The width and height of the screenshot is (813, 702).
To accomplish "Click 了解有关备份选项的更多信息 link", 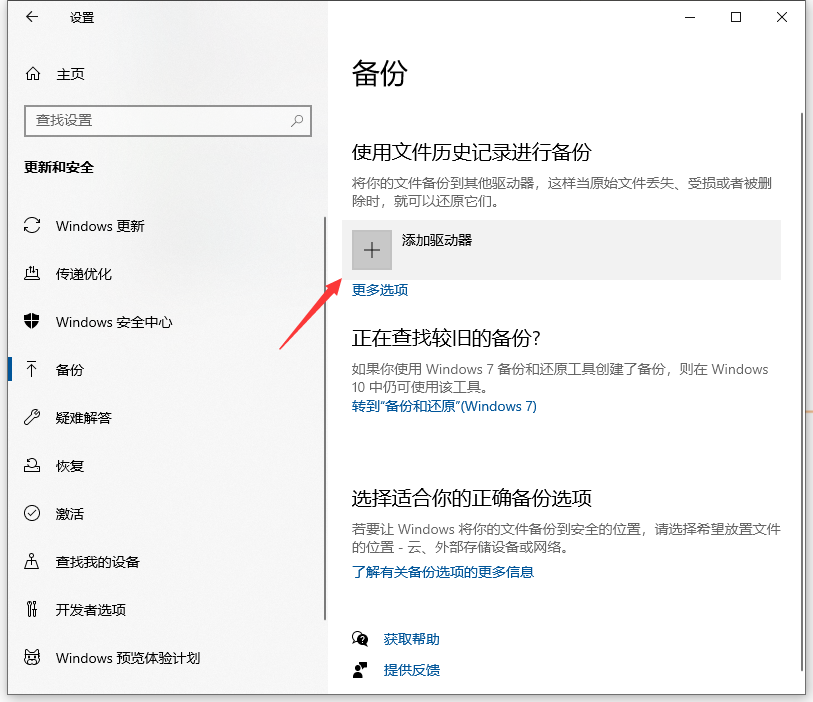I will pos(443,572).
